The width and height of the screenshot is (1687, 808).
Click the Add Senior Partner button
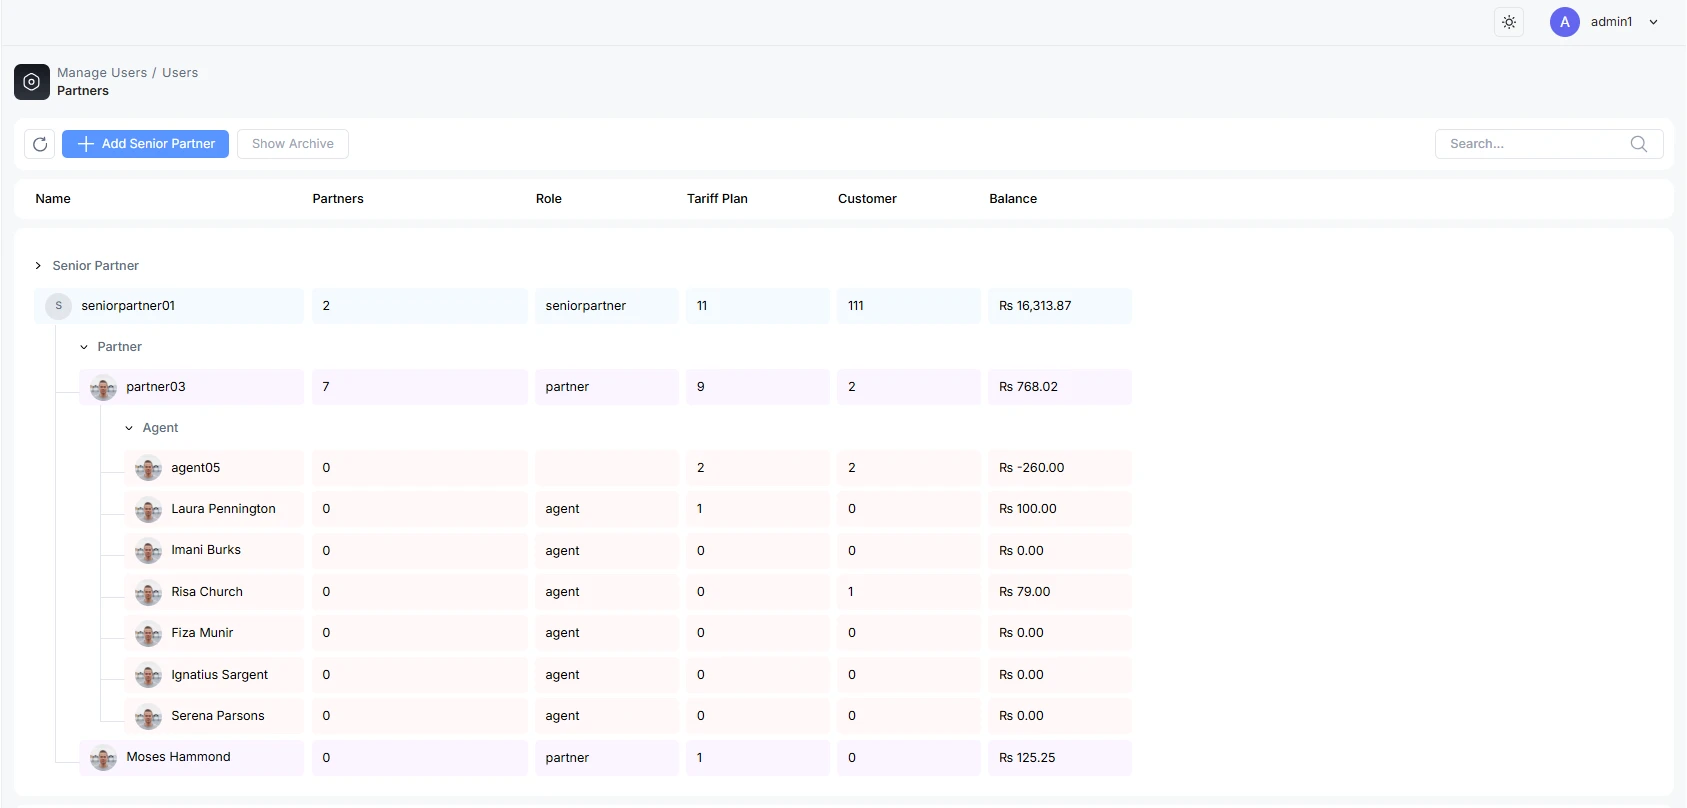coord(146,144)
